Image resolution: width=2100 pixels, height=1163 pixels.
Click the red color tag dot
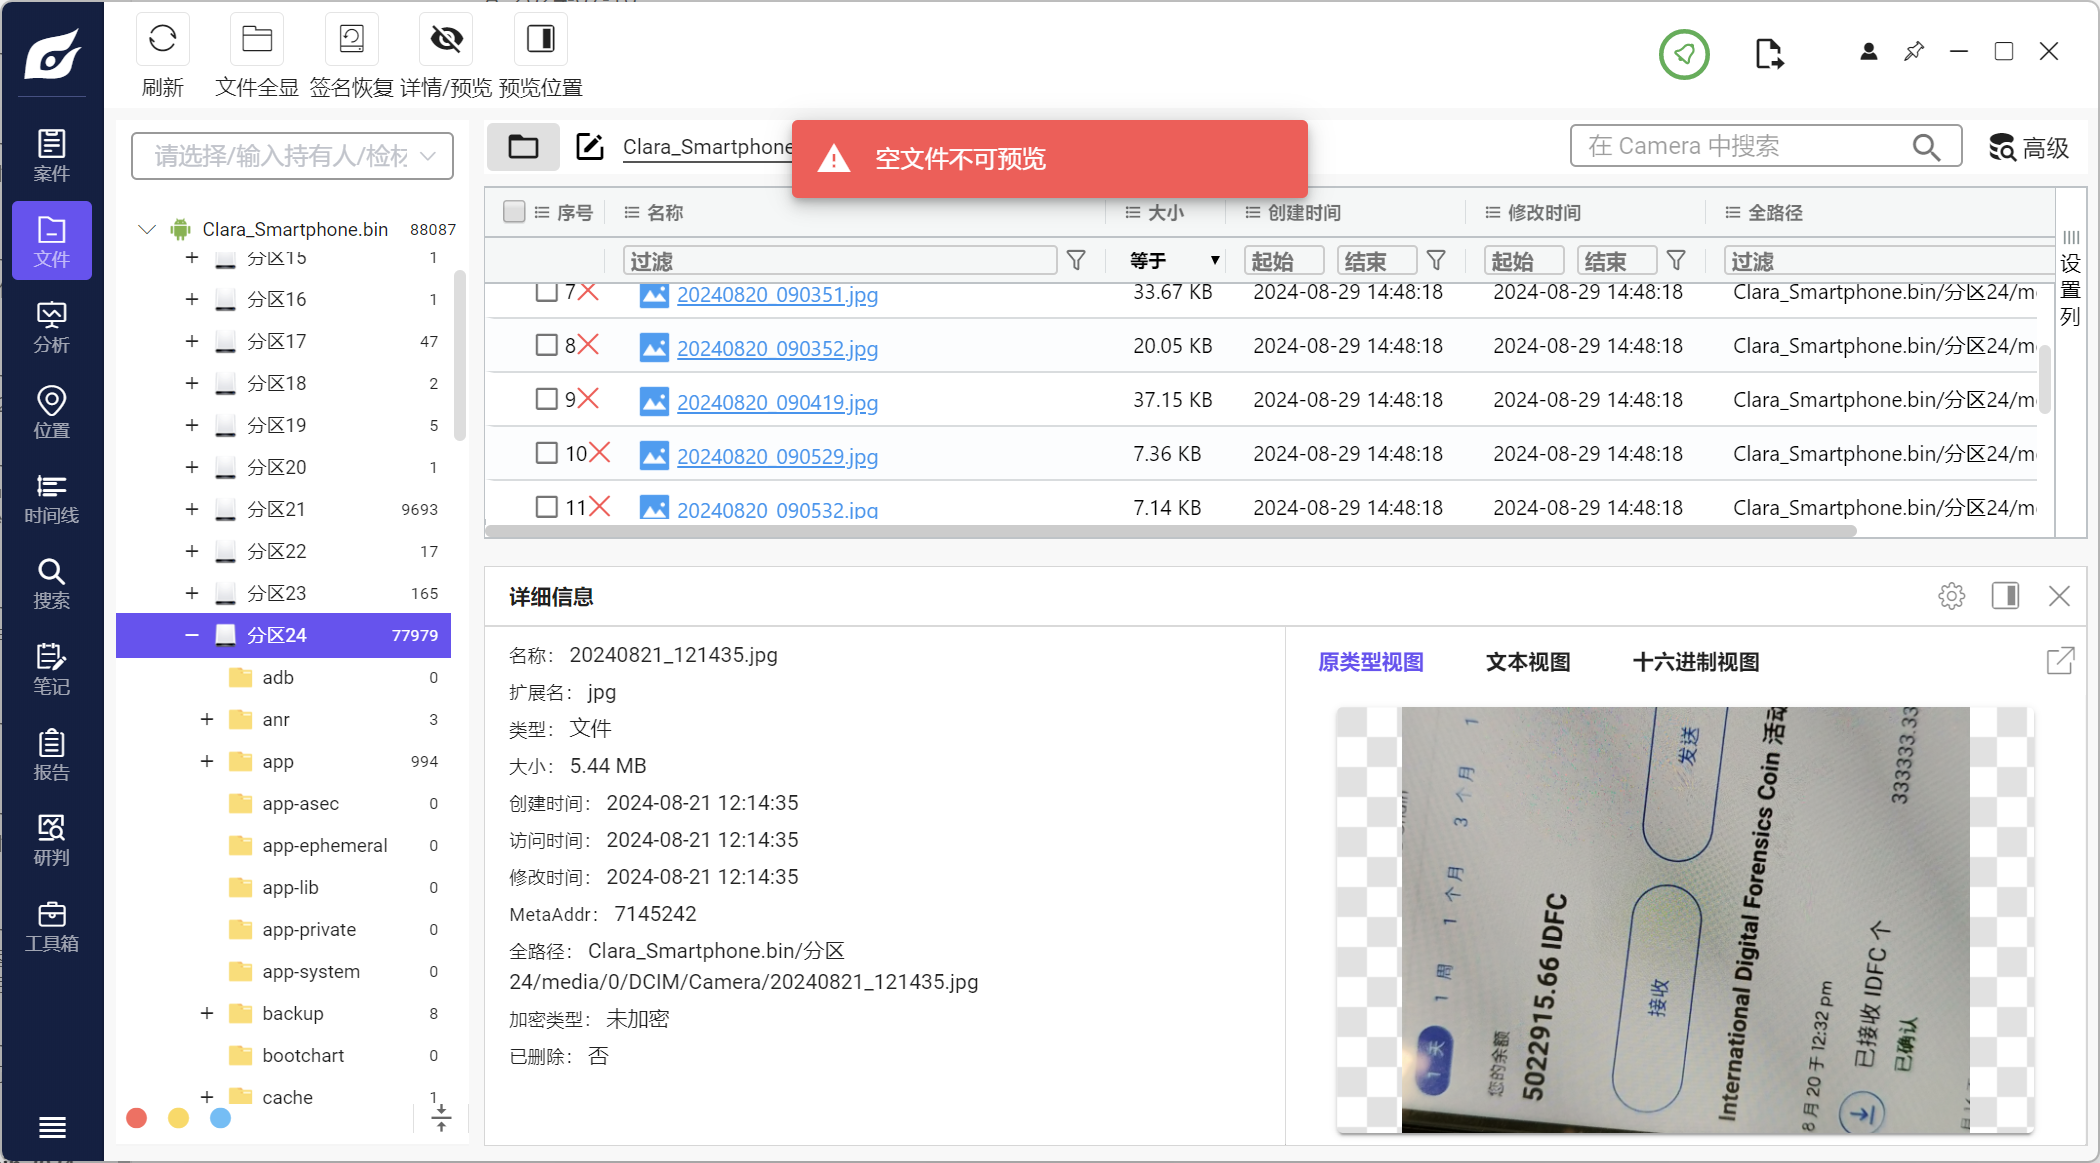pyautogui.click(x=137, y=1118)
